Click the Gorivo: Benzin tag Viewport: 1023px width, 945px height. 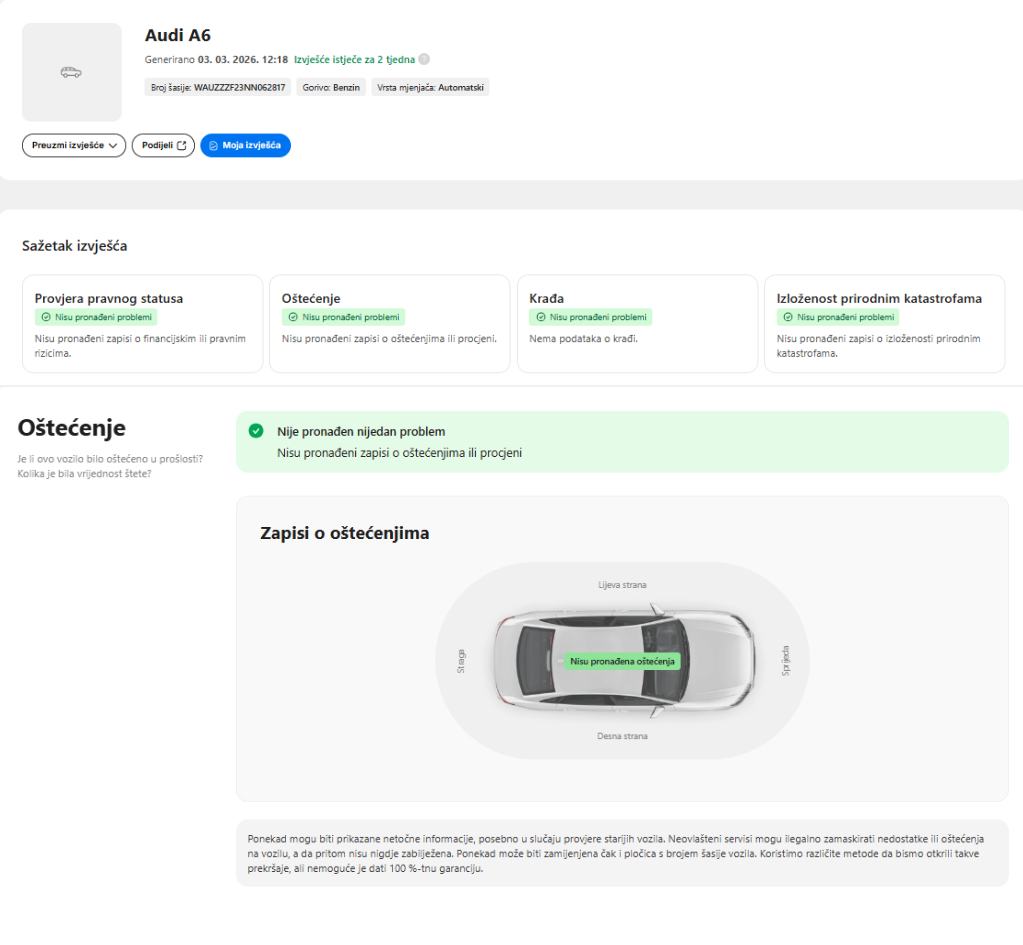click(332, 87)
